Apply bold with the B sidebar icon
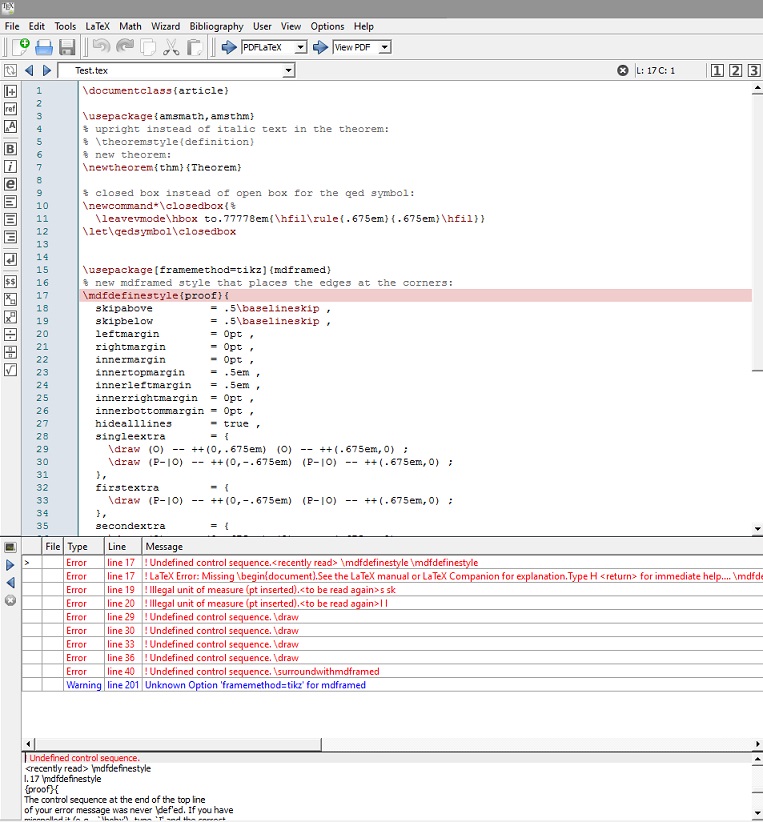The height and width of the screenshot is (822, 763). click(10, 149)
